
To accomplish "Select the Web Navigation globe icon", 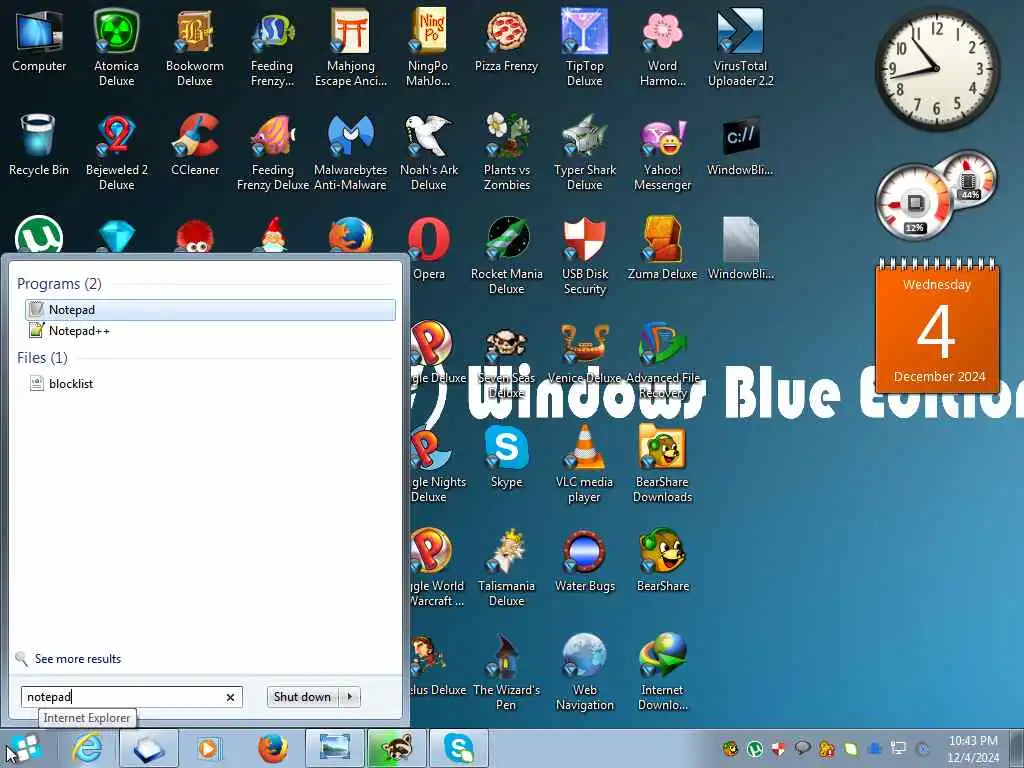I will pos(584,671).
